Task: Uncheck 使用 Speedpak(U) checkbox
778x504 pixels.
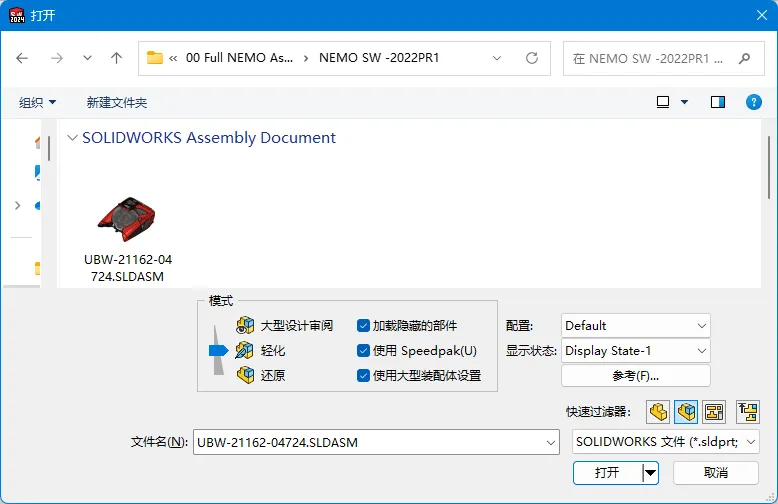Action: pyautogui.click(x=363, y=351)
